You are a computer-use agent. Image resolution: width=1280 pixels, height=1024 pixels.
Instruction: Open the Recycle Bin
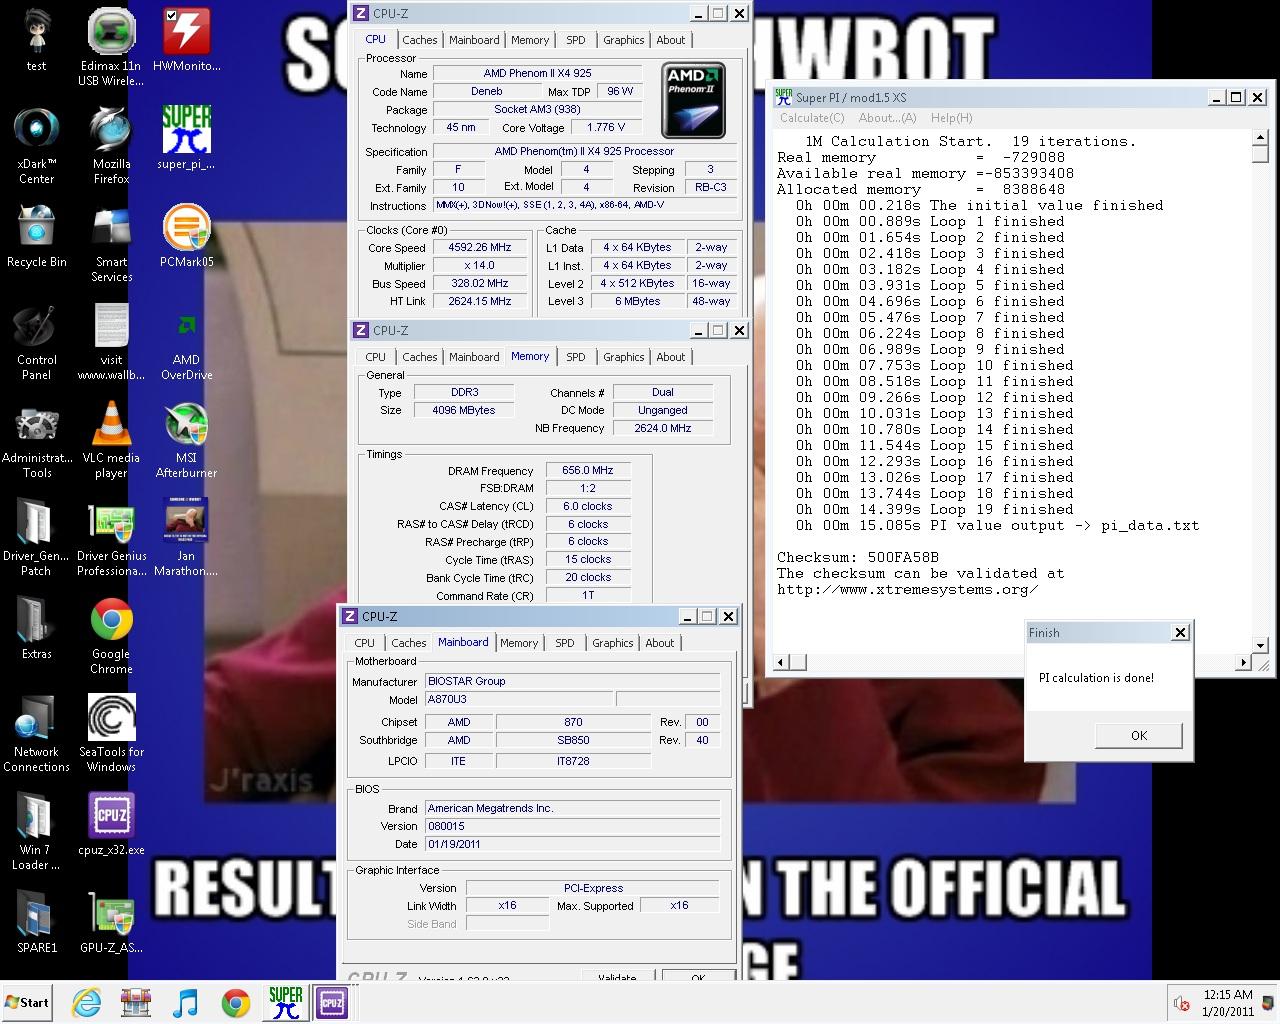[36, 237]
